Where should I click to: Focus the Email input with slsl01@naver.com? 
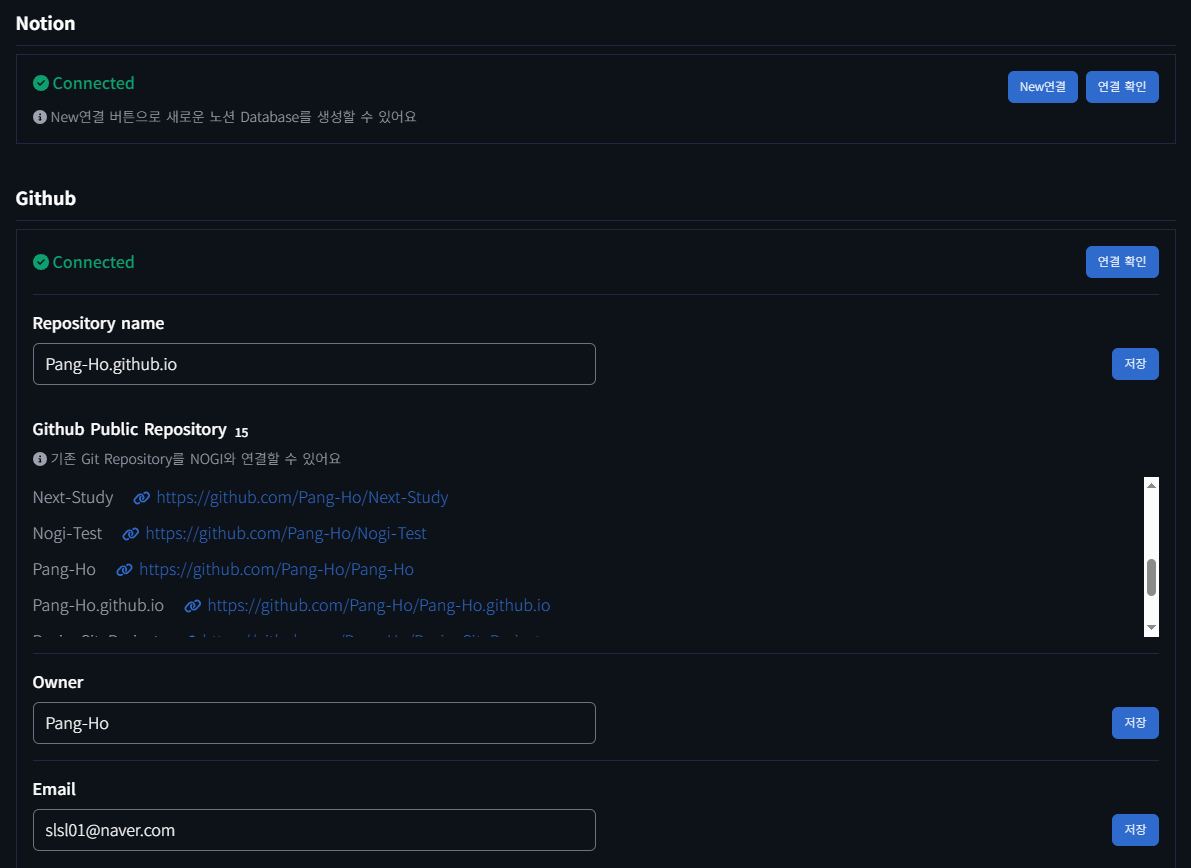tap(314, 830)
